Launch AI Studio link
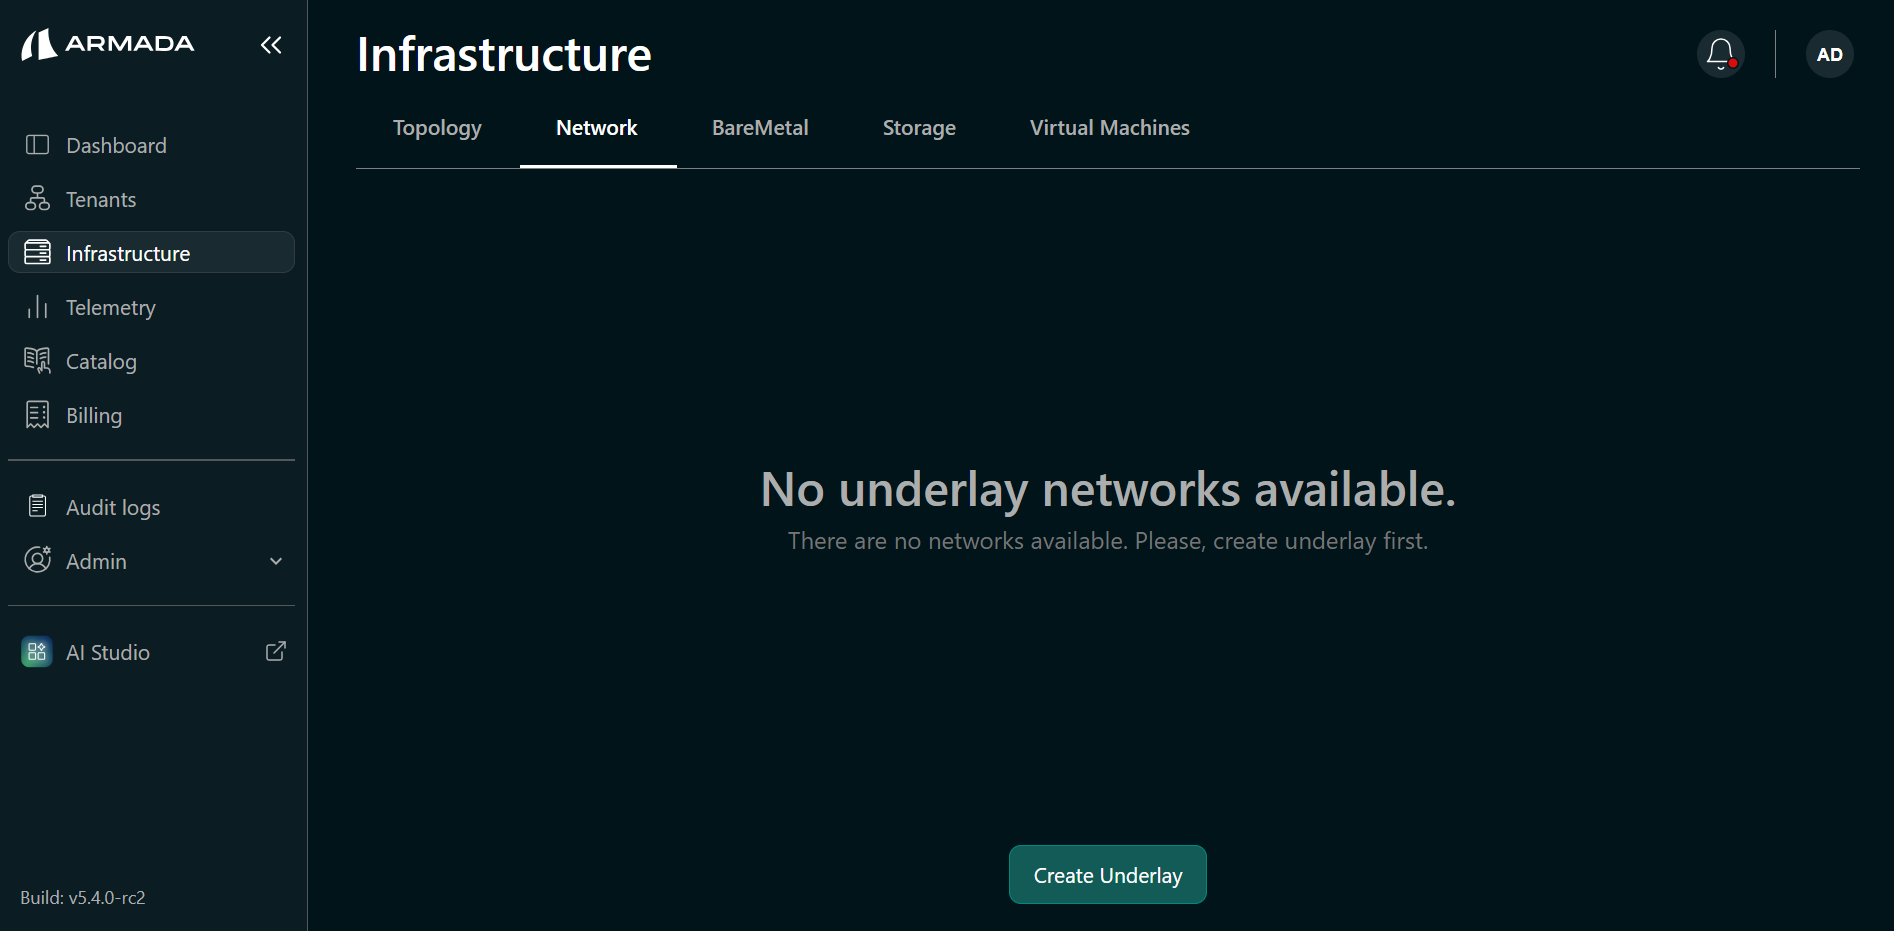This screenshot has height=931, width=1894. coord(151,652)
